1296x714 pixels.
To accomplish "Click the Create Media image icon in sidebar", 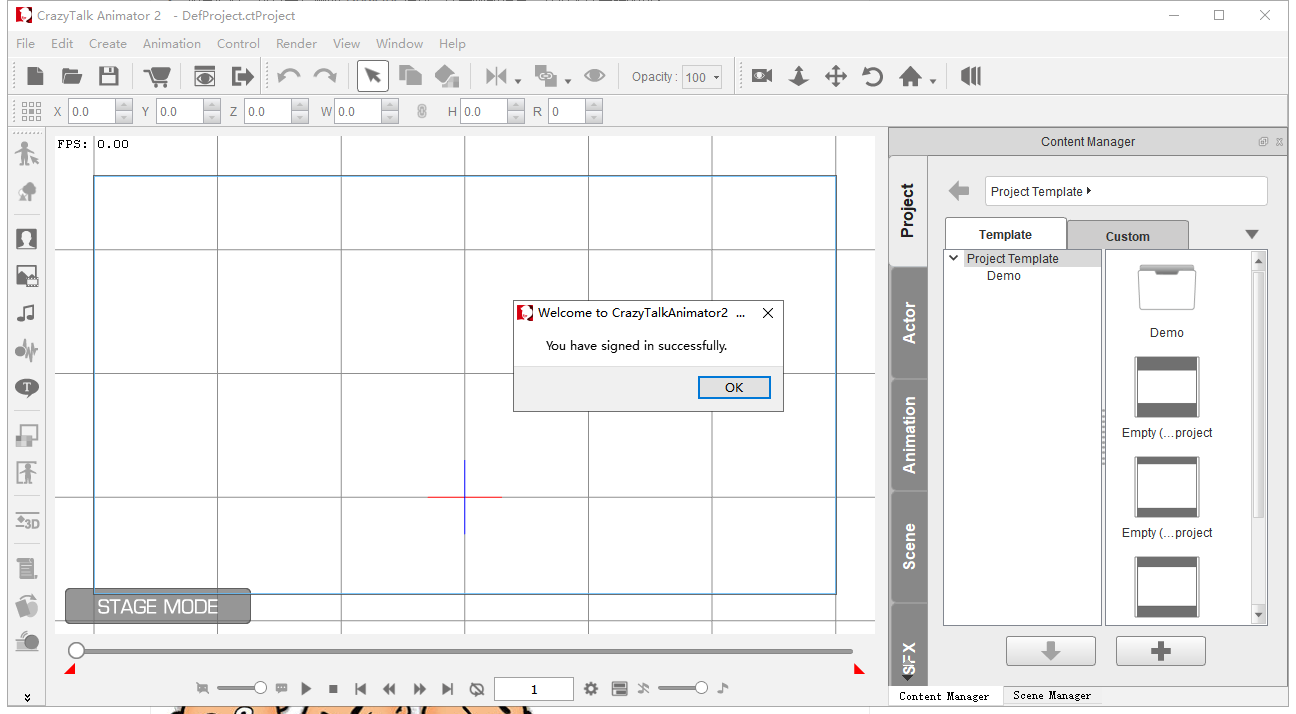I will (x=27, y=276).
